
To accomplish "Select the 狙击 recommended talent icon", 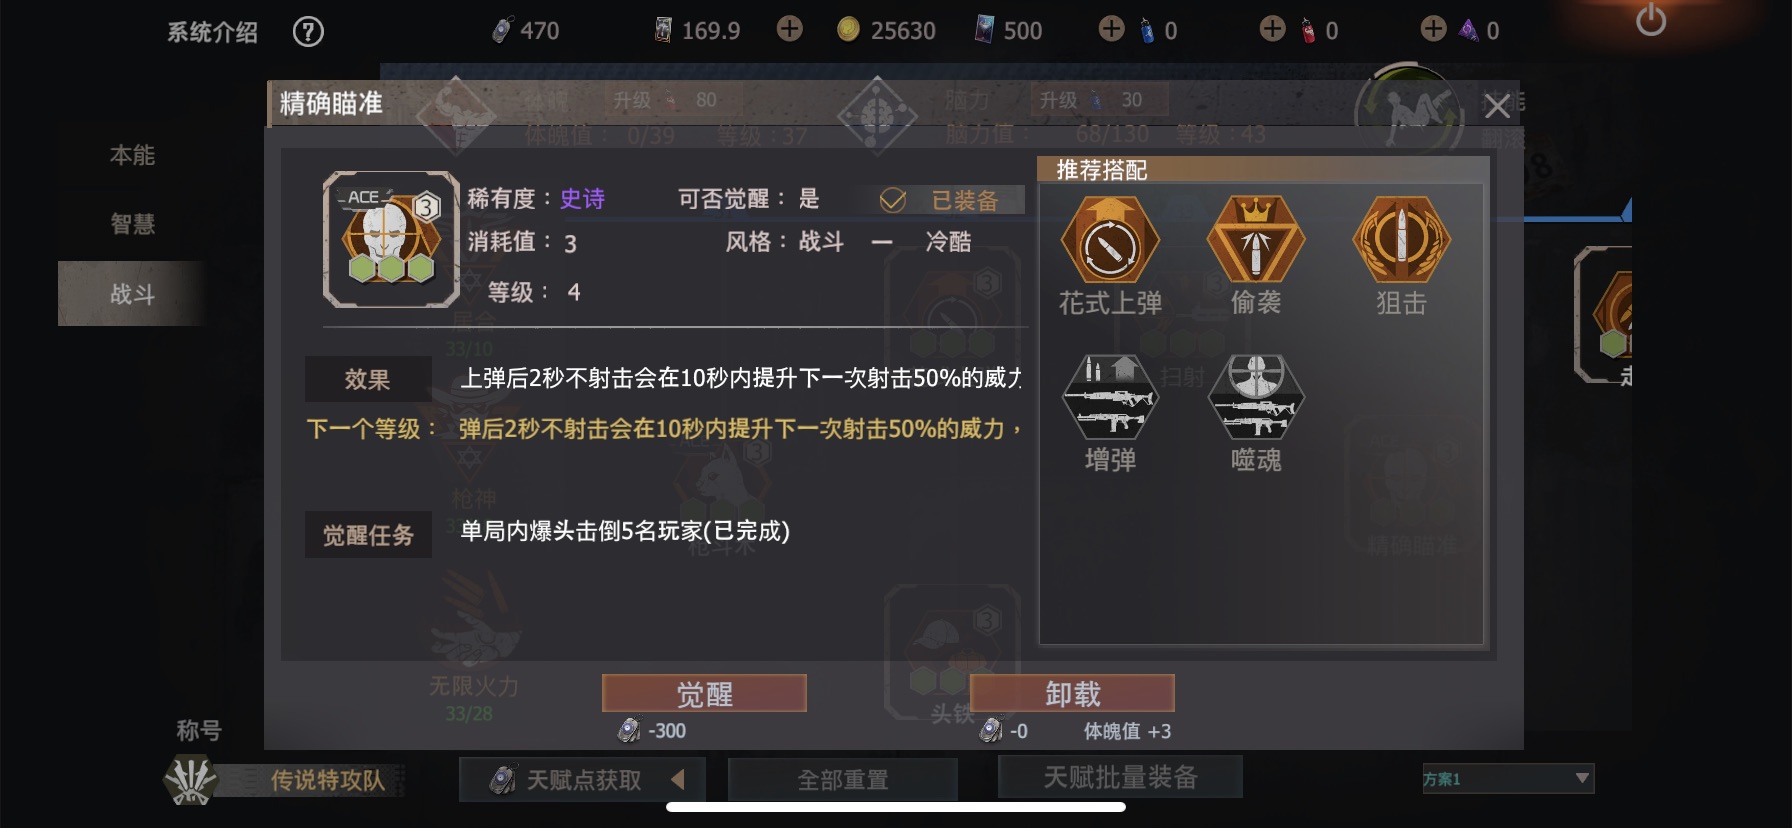I will tap(1401, 241).
